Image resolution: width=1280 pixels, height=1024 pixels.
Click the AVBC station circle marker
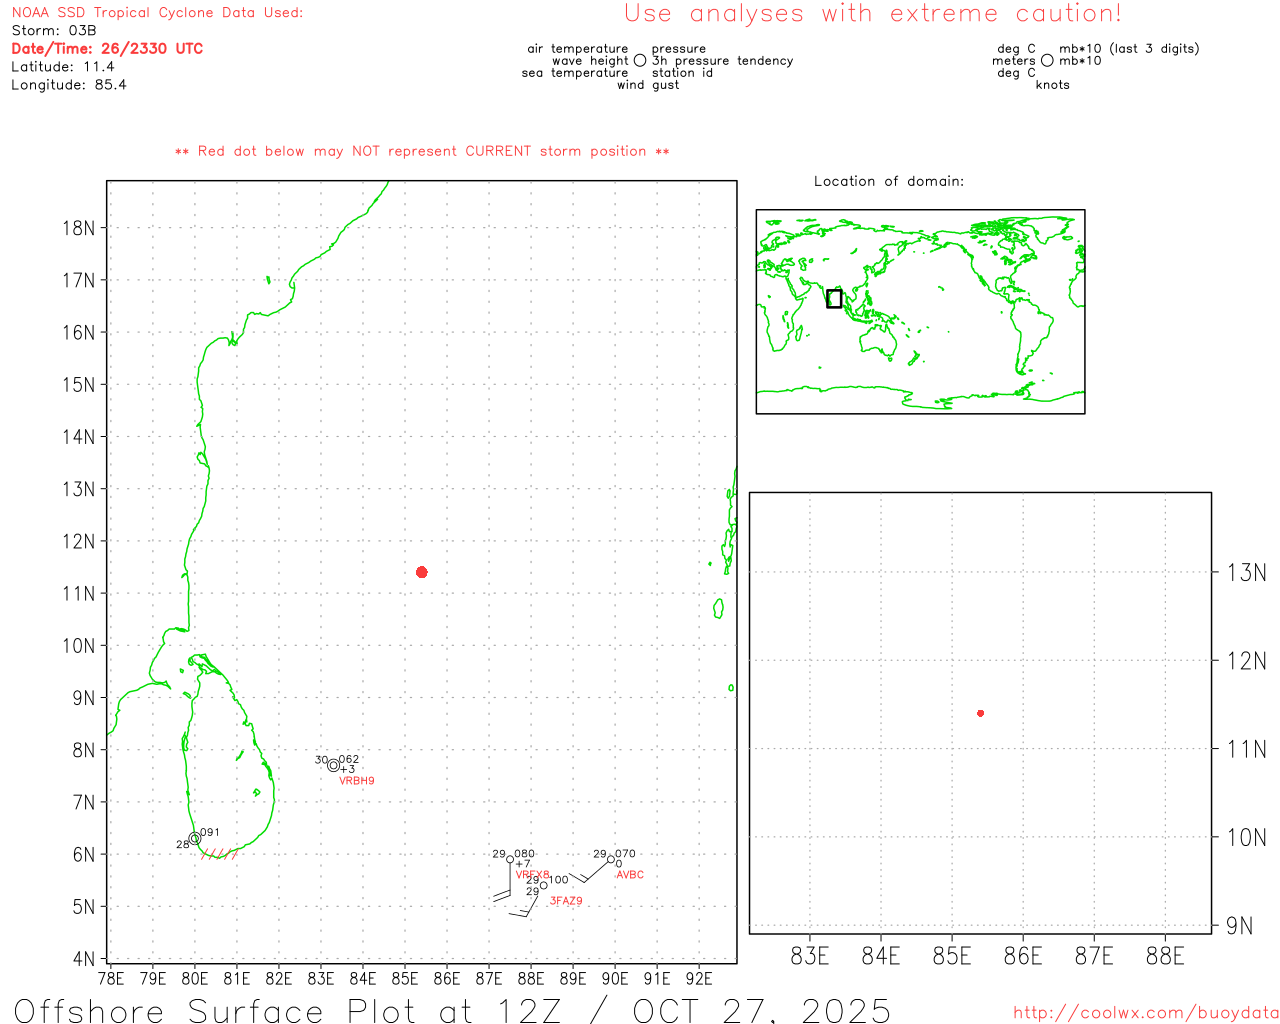[611, 859]
